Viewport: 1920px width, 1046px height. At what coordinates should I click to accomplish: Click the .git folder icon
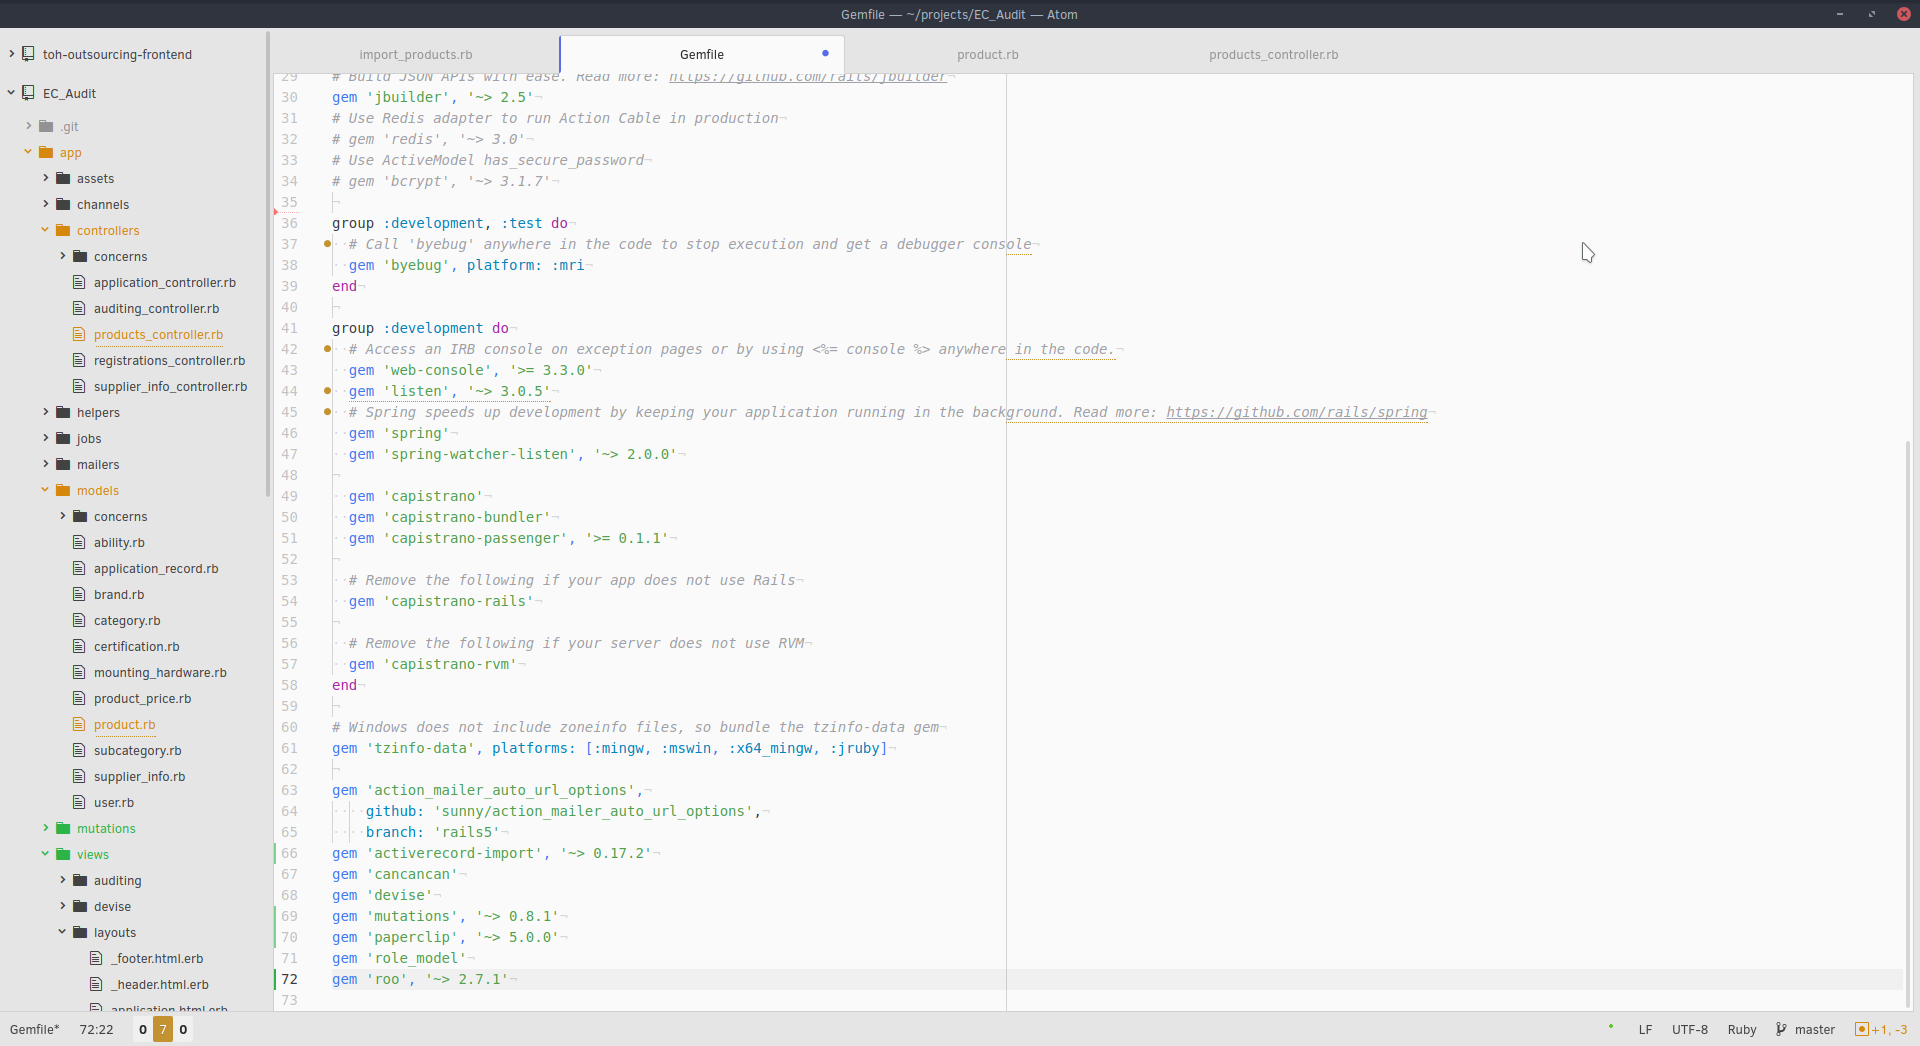46,126
